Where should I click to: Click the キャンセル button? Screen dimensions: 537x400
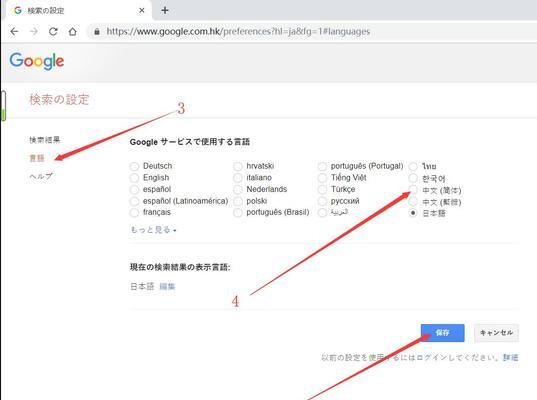click(x=496, y=333)
